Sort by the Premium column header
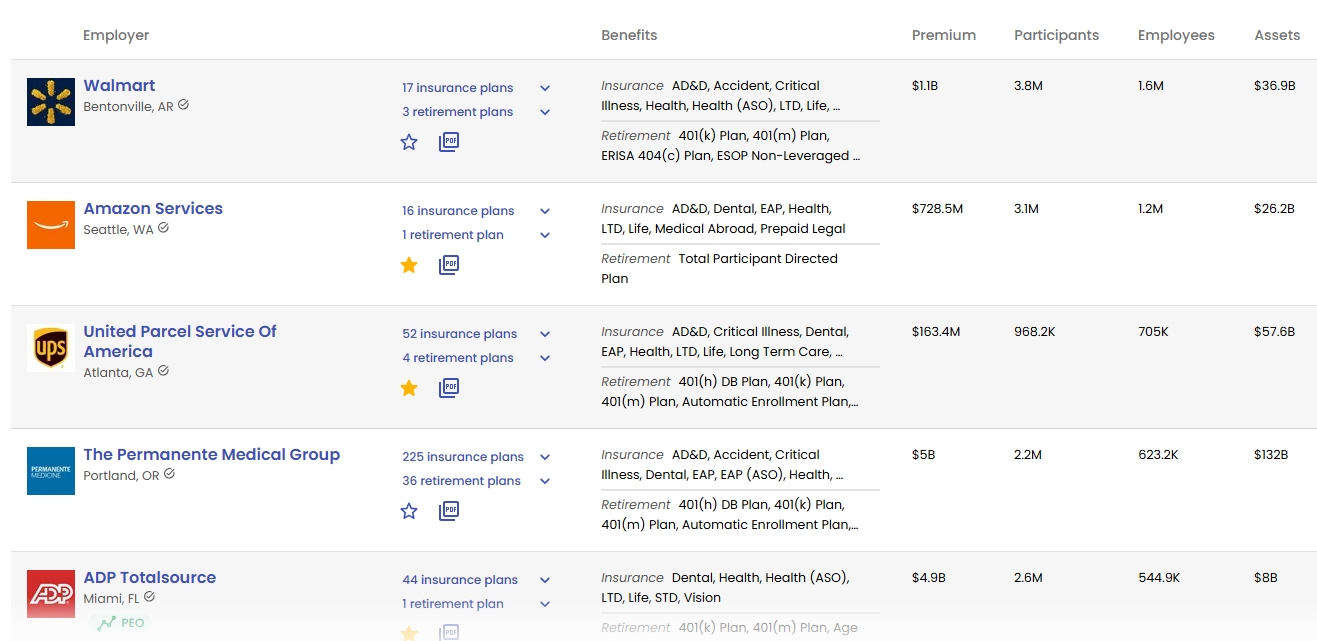 pyautogui.click(x=943, y=35)
